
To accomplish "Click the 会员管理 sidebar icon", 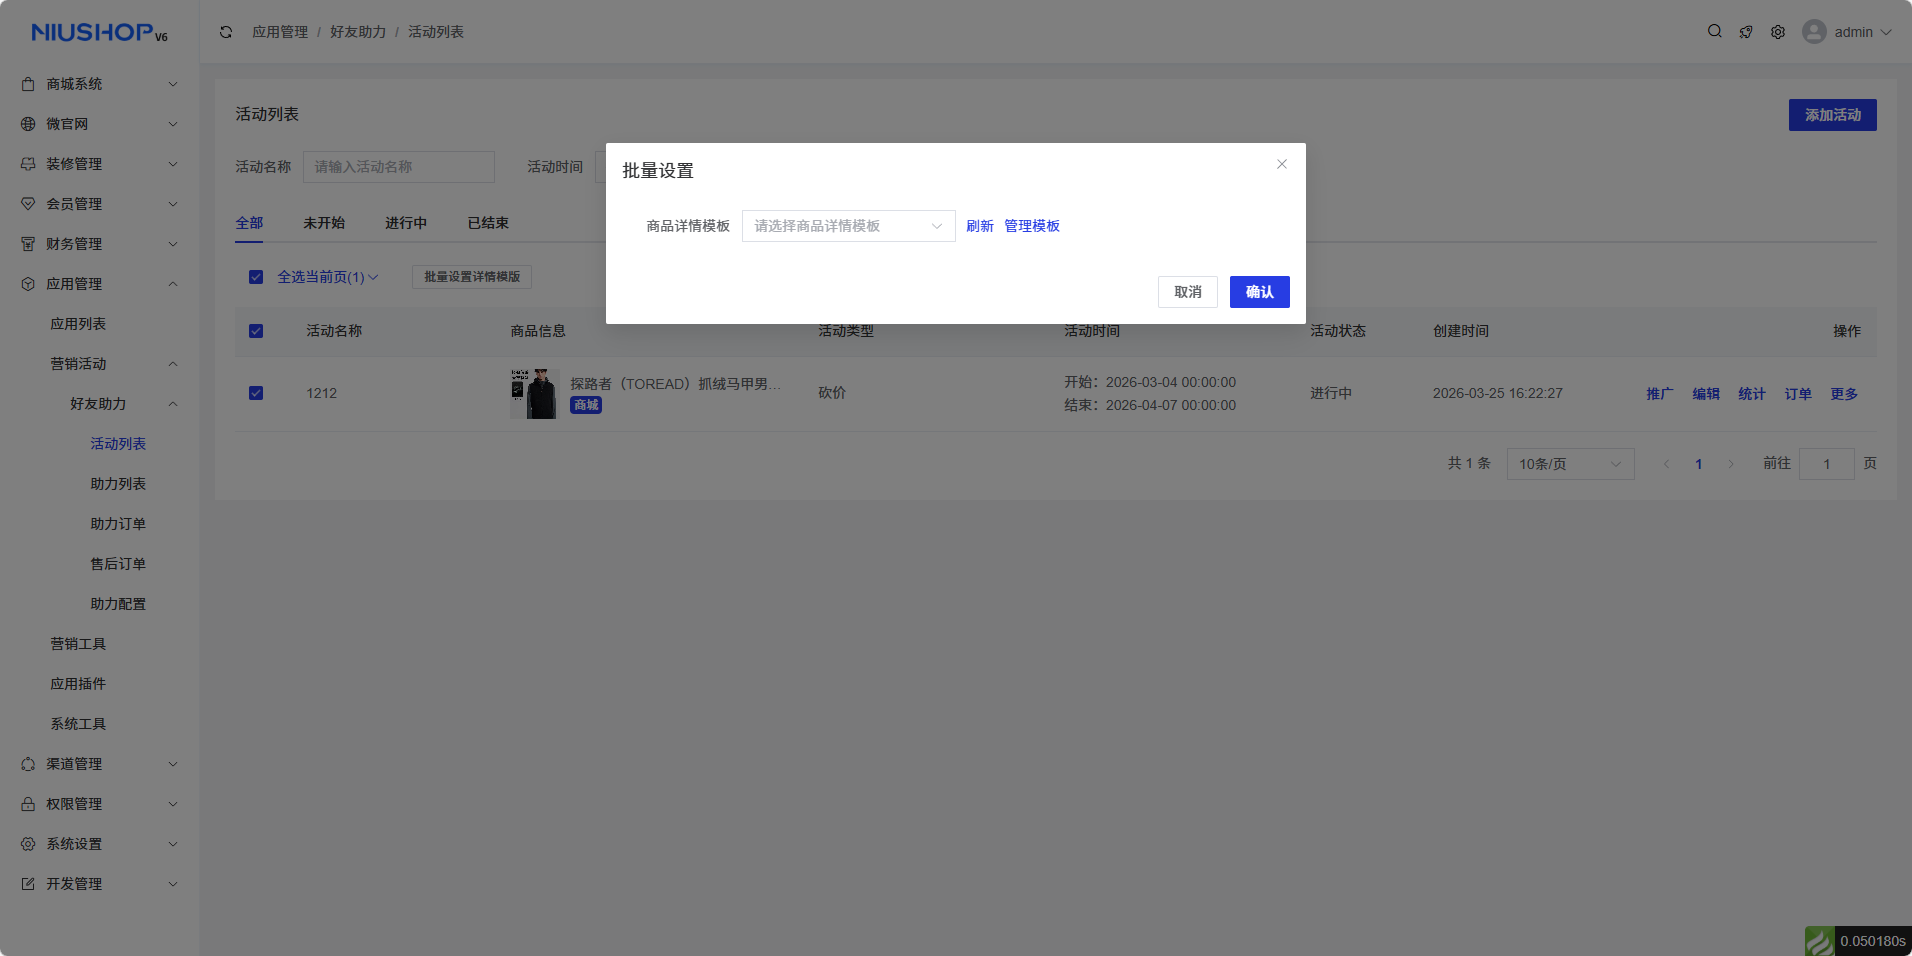I will click(28, 204).
